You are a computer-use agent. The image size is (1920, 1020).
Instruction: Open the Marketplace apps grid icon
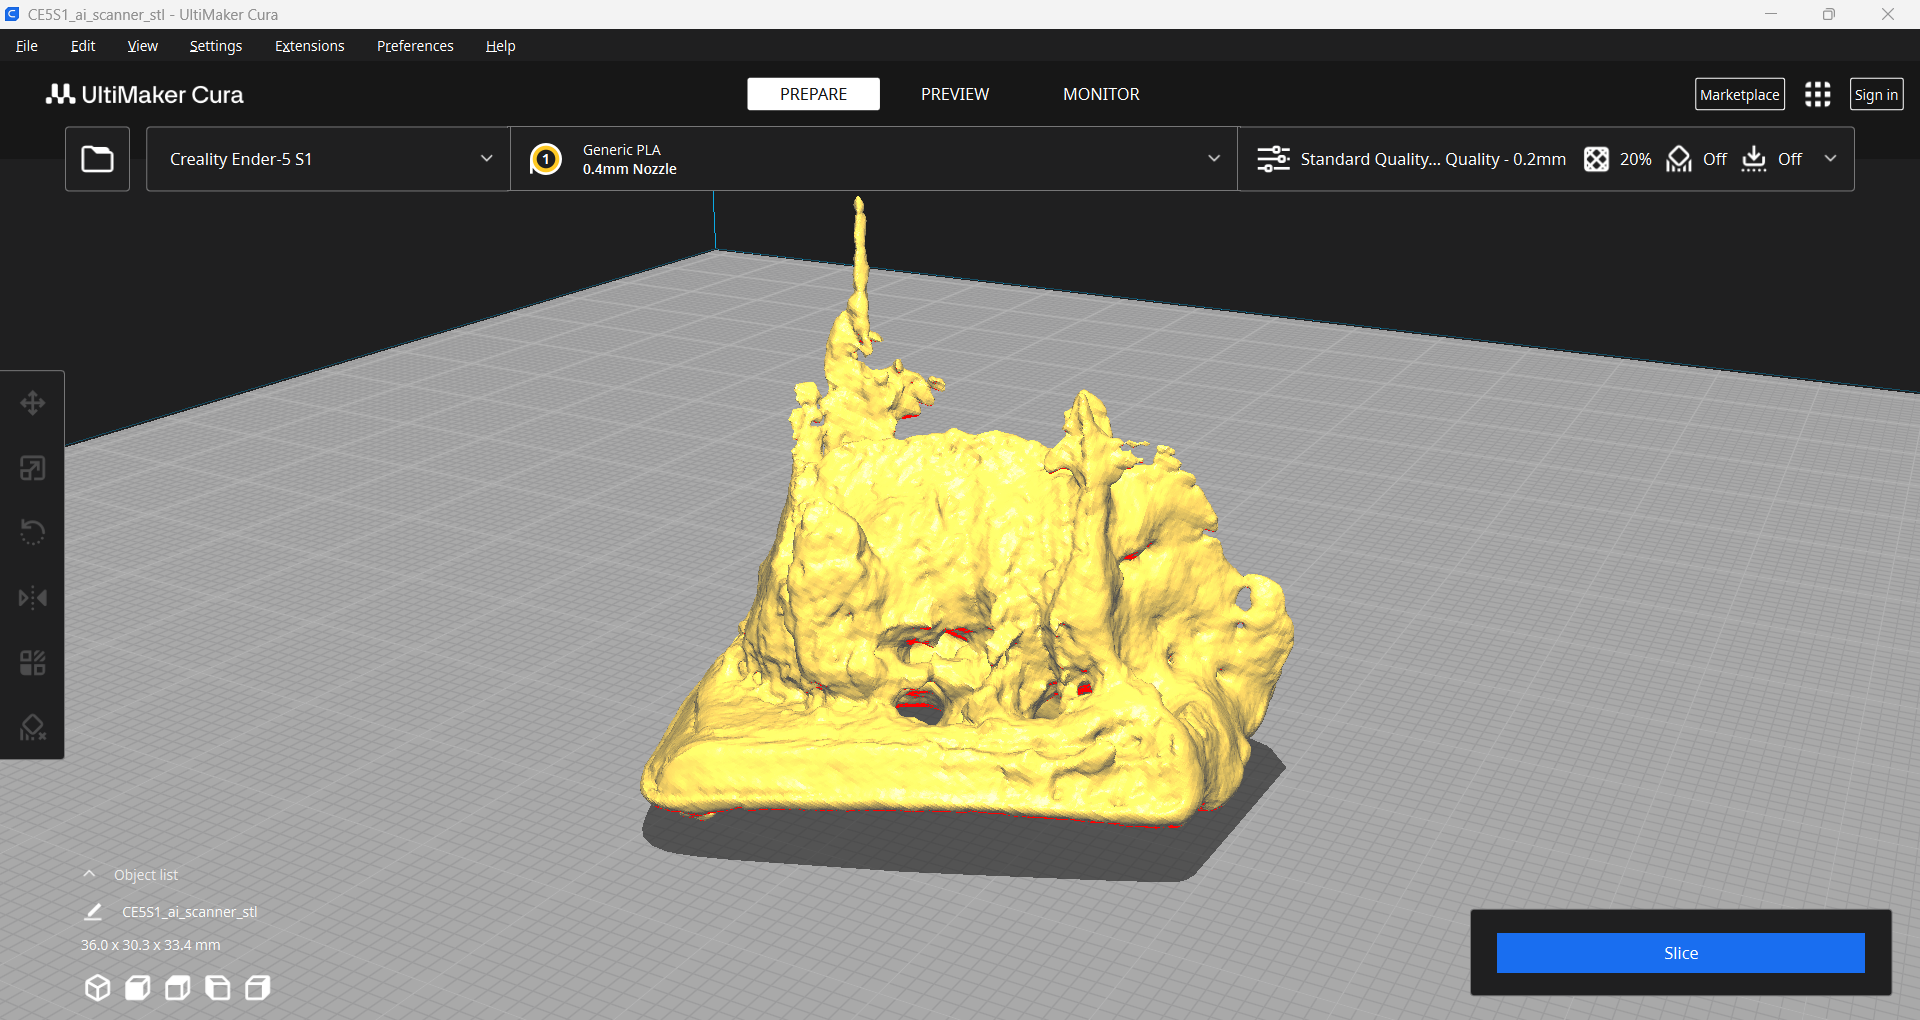[x=1817, y=94]
